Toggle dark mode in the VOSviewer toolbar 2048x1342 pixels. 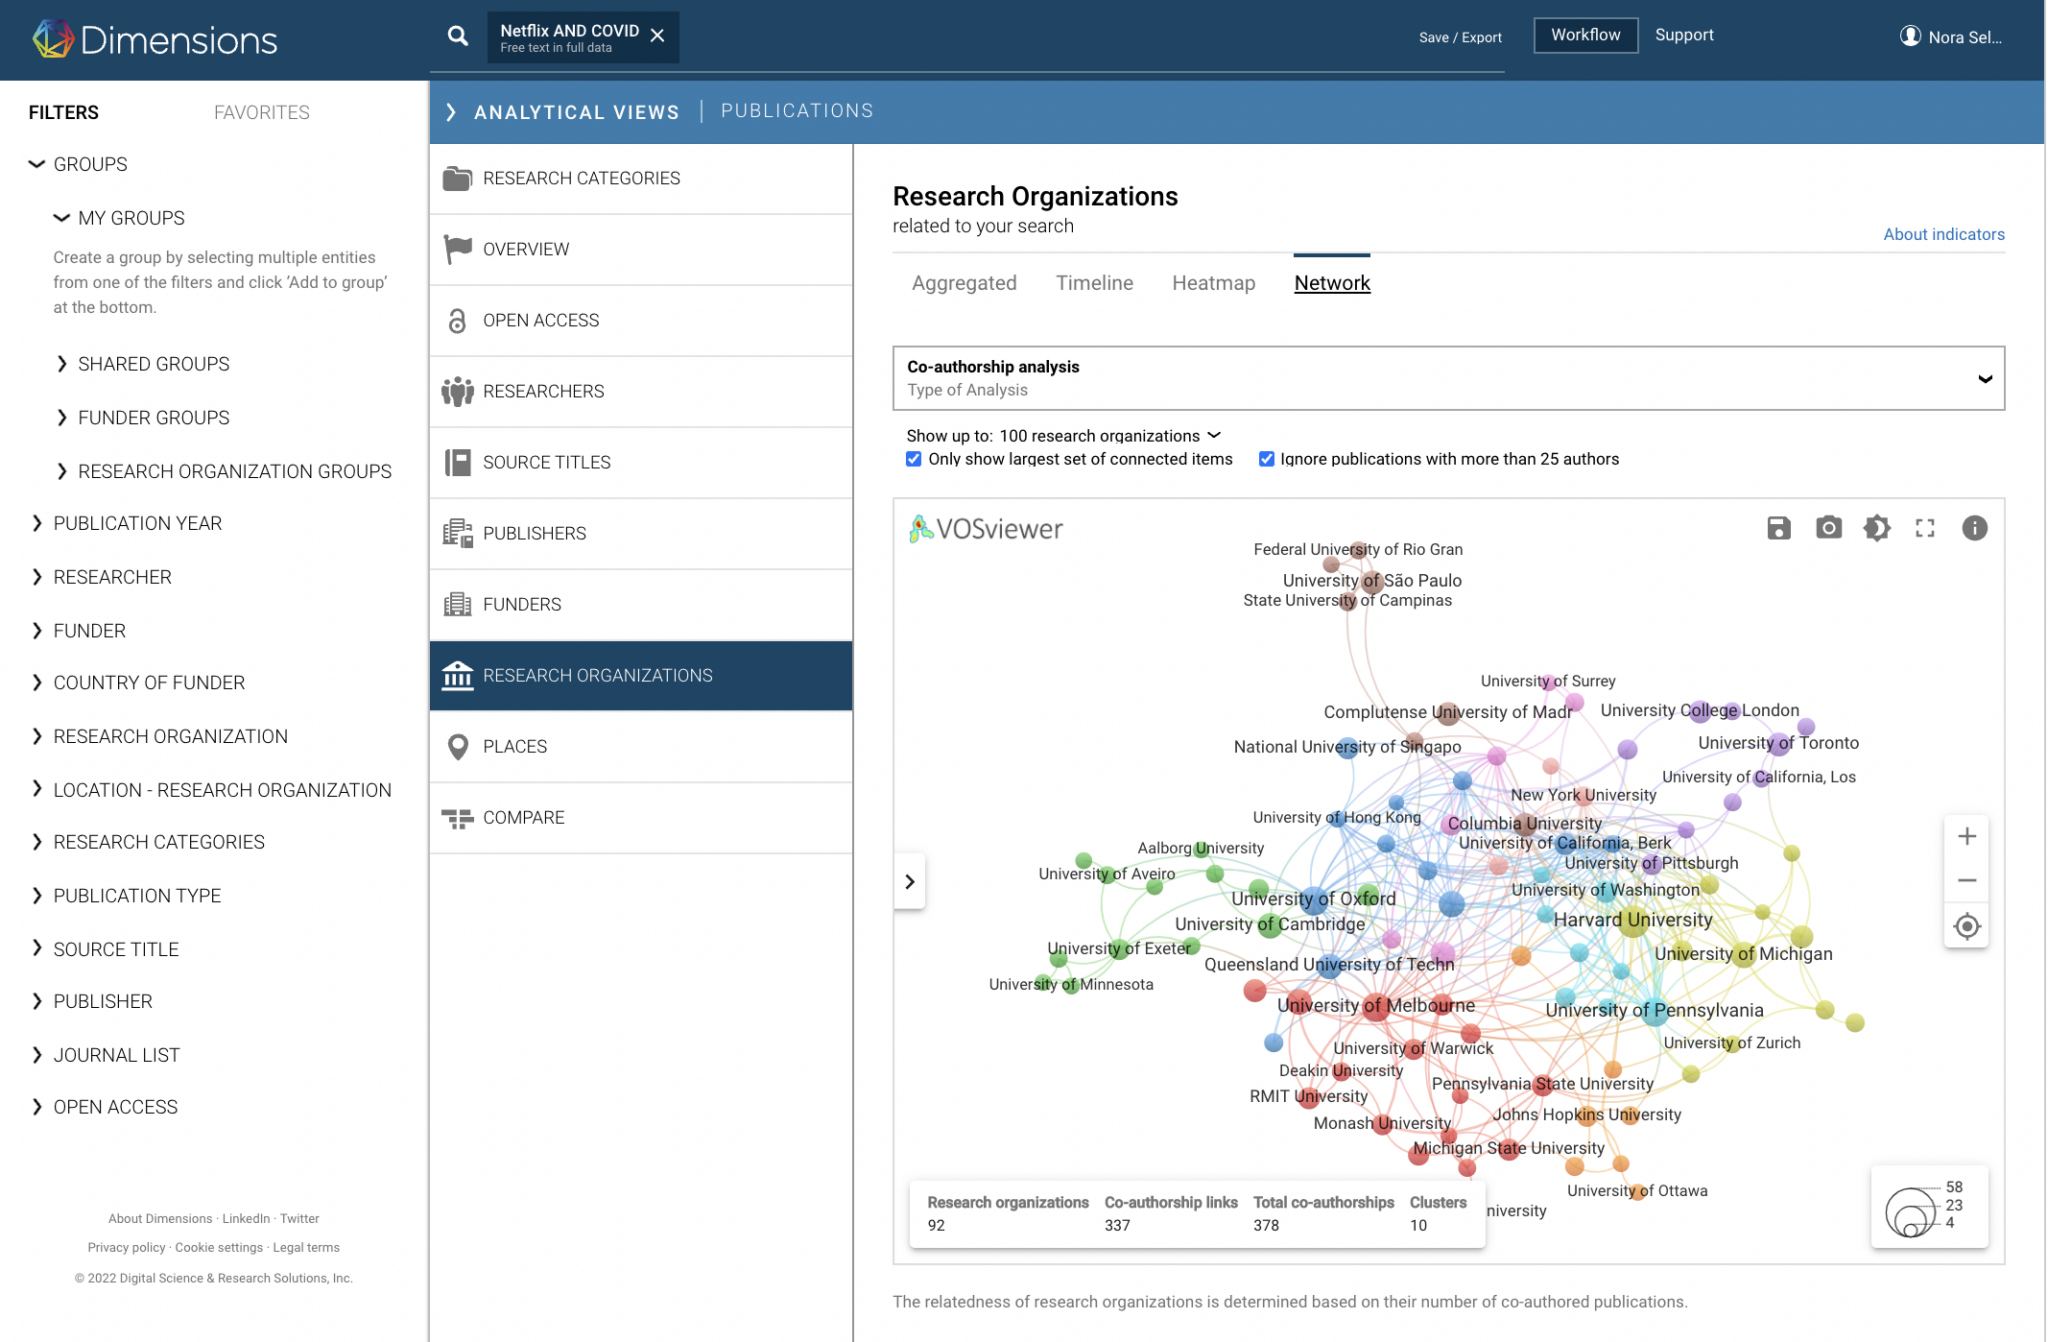point(1877,528)
